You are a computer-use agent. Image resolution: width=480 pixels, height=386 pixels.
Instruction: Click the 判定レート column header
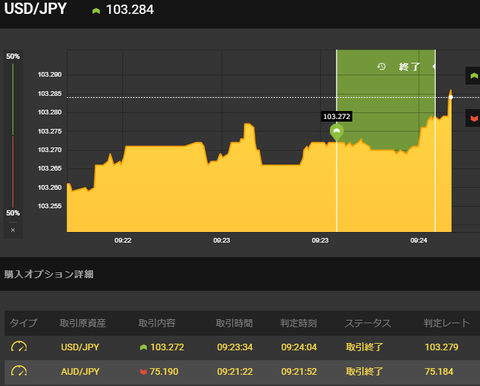(446, 323)
